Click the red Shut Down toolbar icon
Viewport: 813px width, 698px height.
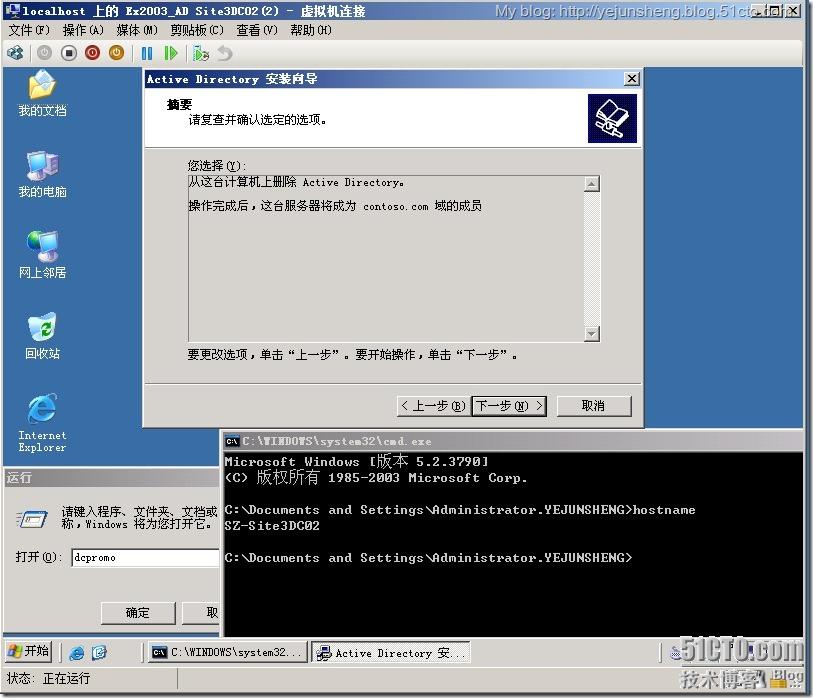tap(92, 53)
